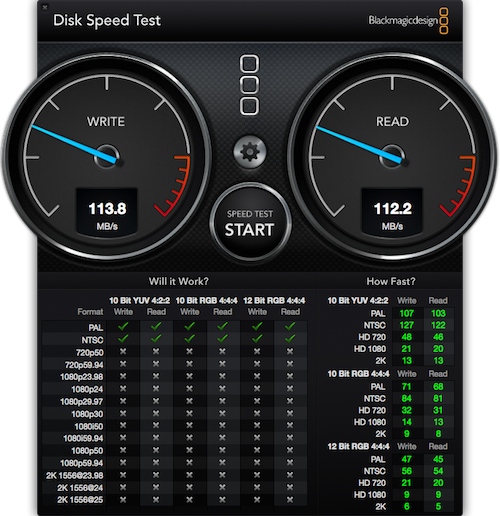The width and height of the screenshot is (500, 516).
Task: Click 1080p24 10 Bit RGB Read cross
Action: 222,388
